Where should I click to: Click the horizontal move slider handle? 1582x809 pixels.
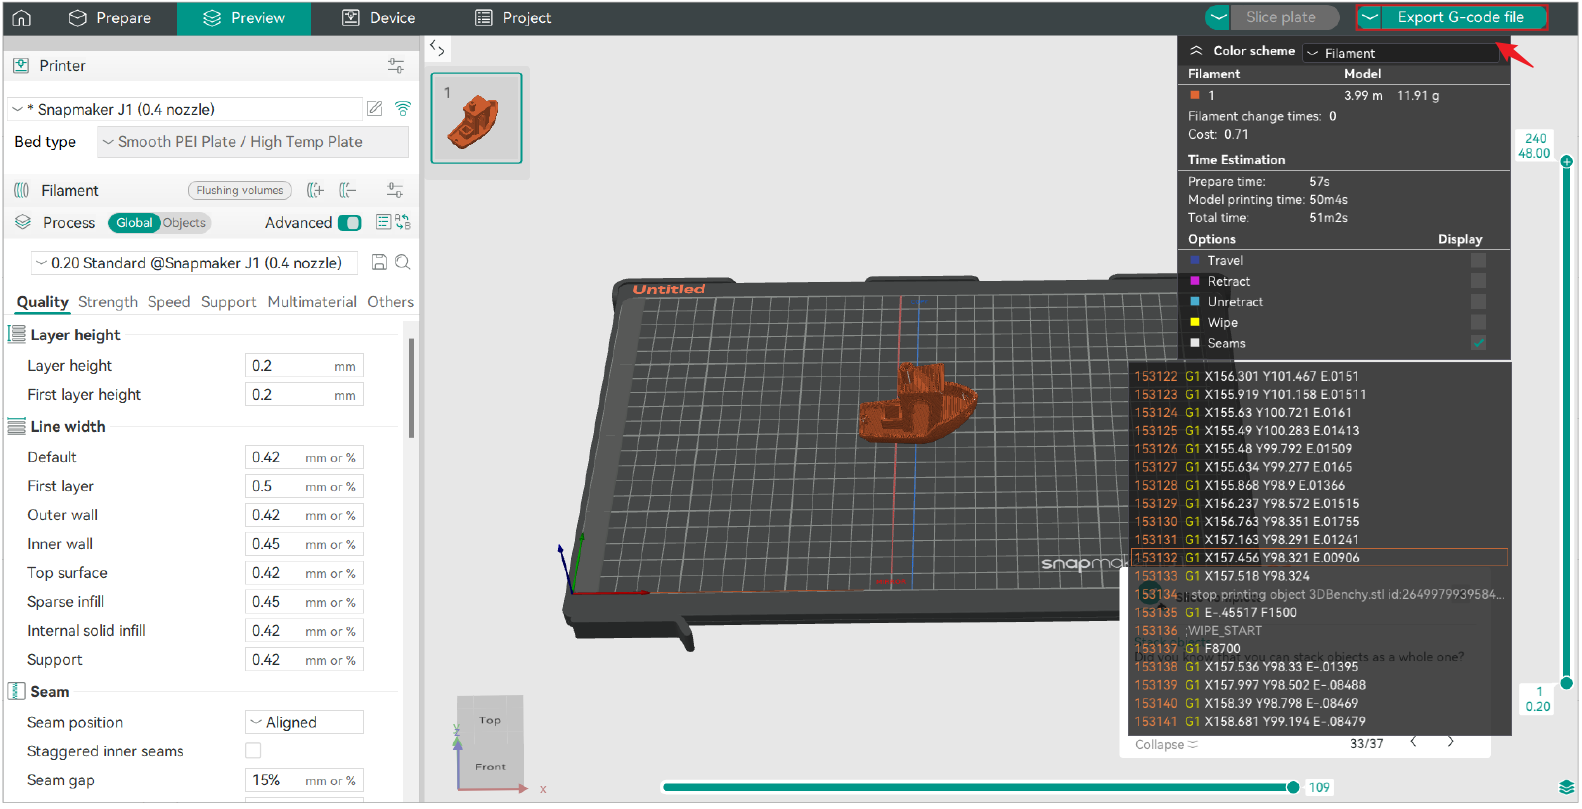coord(1292,787)
